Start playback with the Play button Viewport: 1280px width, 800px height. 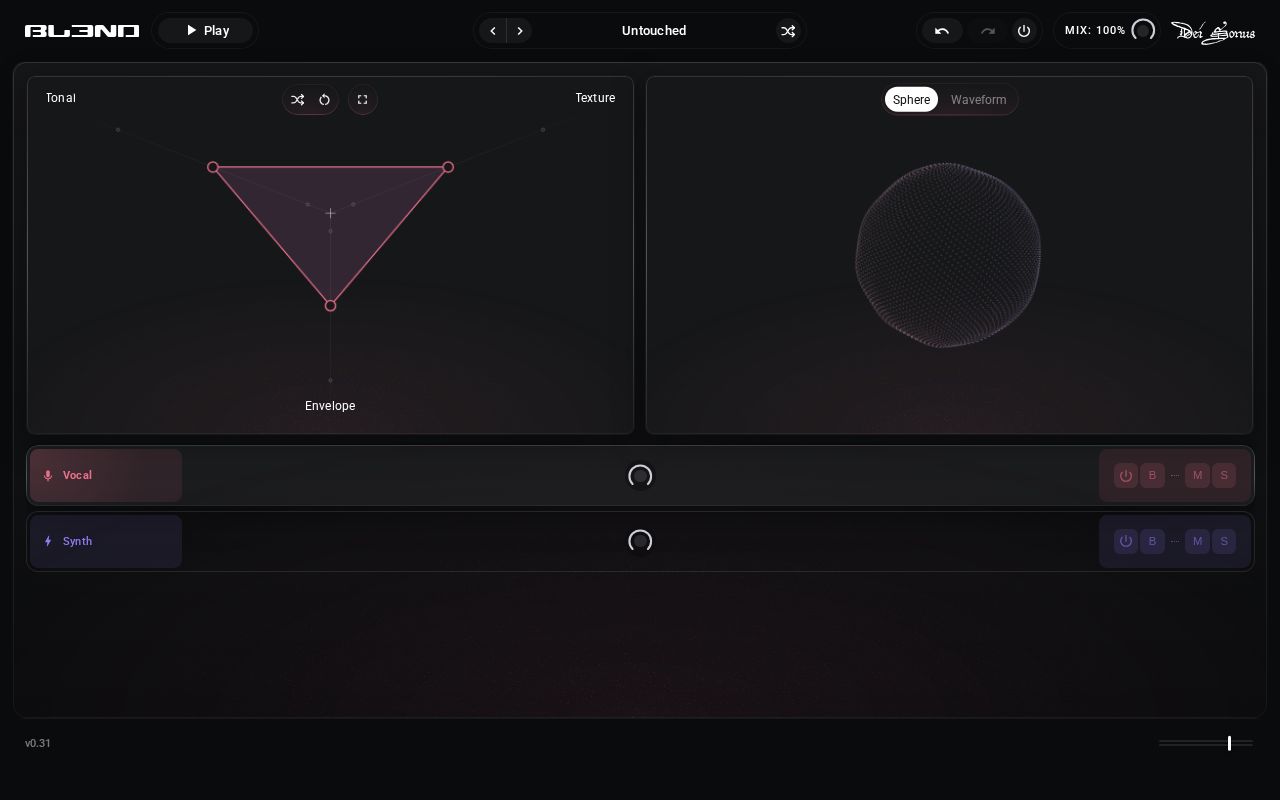tap(205, 30)
